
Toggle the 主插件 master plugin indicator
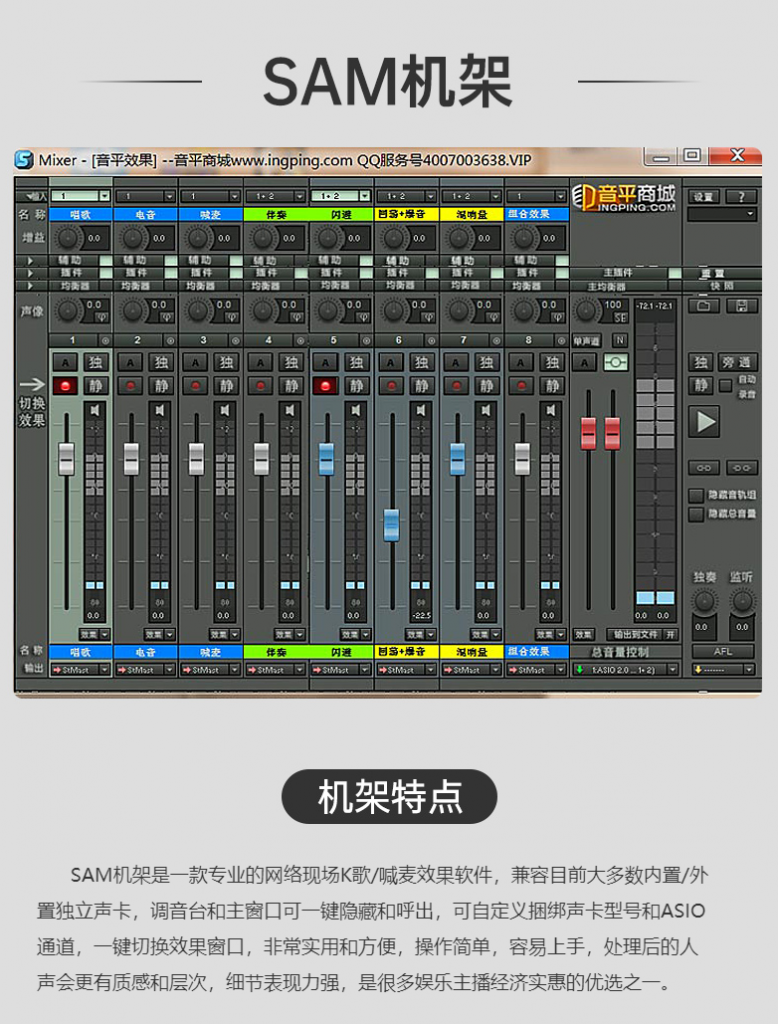click(x=675, y=274)
